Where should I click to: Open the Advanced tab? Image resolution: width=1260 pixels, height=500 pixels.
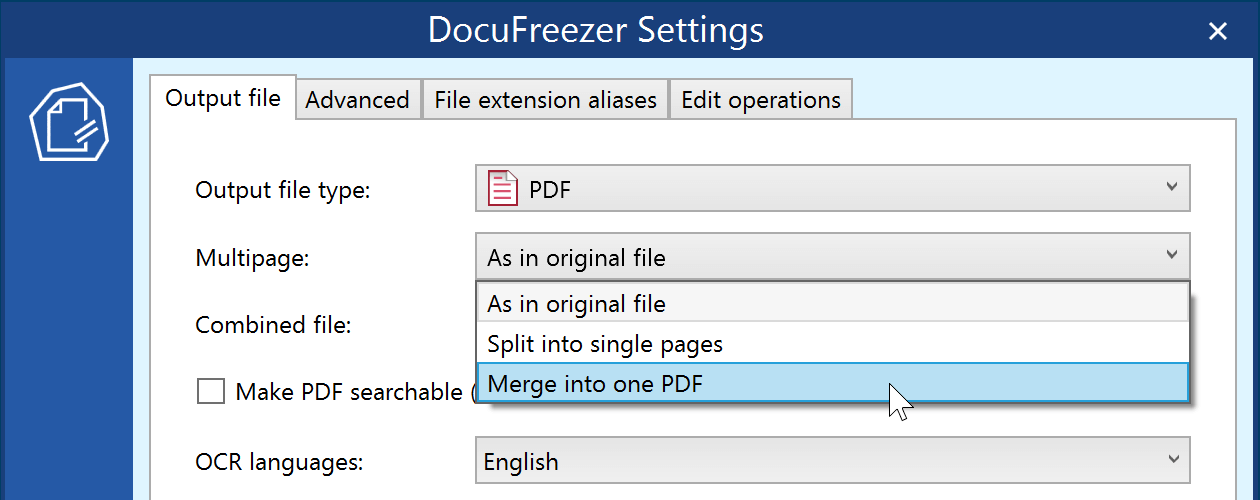(x=357, y=100)
